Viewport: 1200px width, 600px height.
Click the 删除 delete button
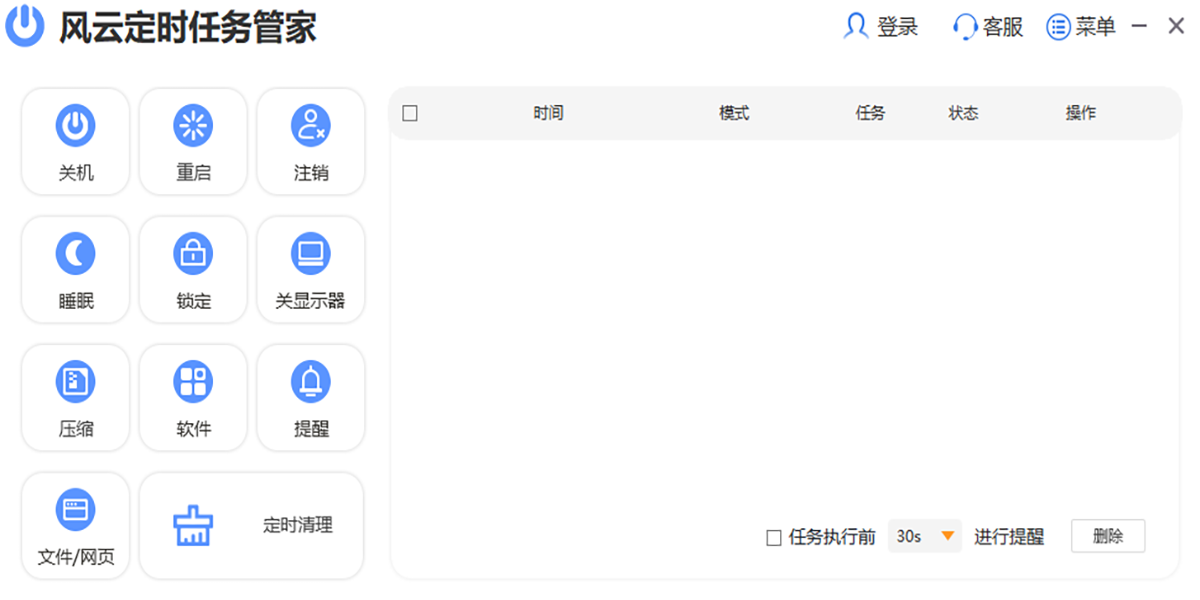click(x=1108, y=536)
